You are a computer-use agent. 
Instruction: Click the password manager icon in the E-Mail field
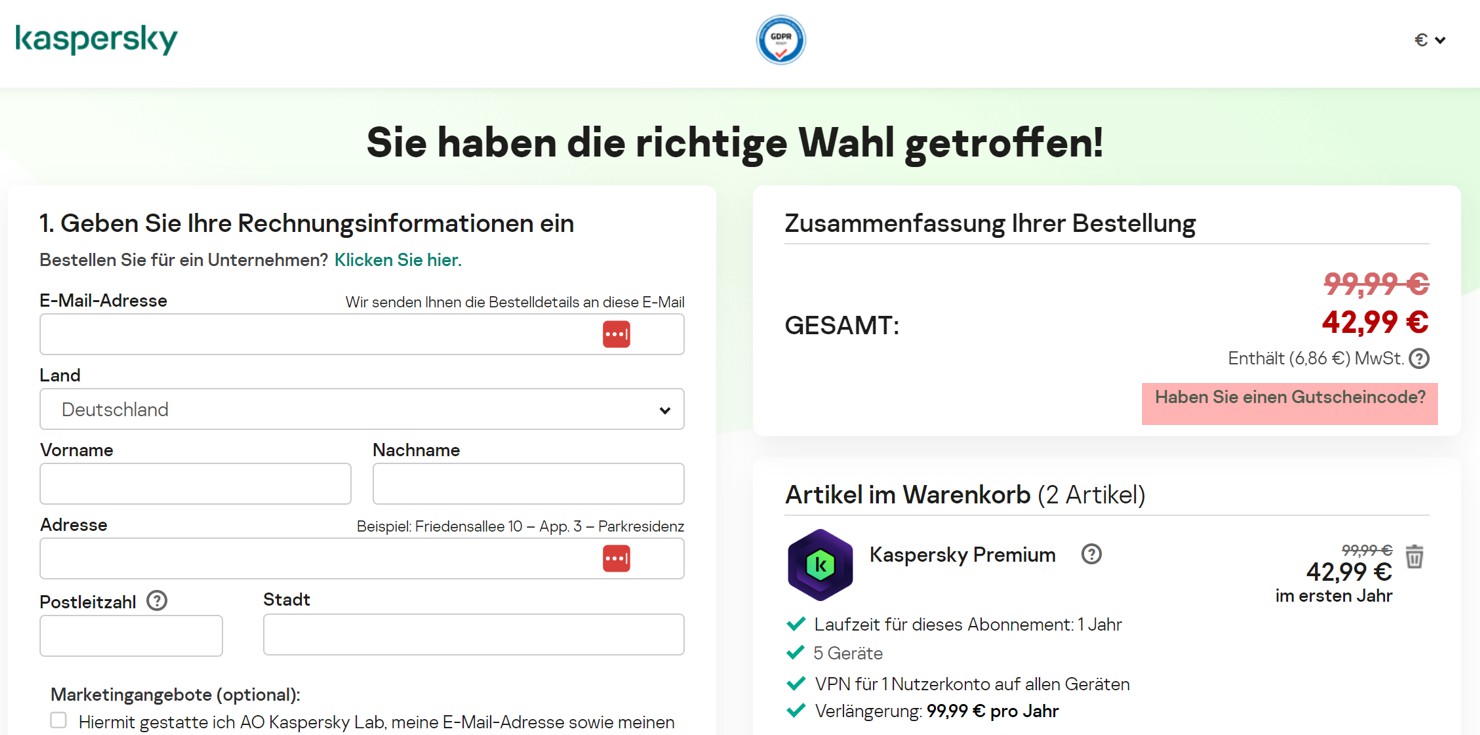click(x=616, y=334)
